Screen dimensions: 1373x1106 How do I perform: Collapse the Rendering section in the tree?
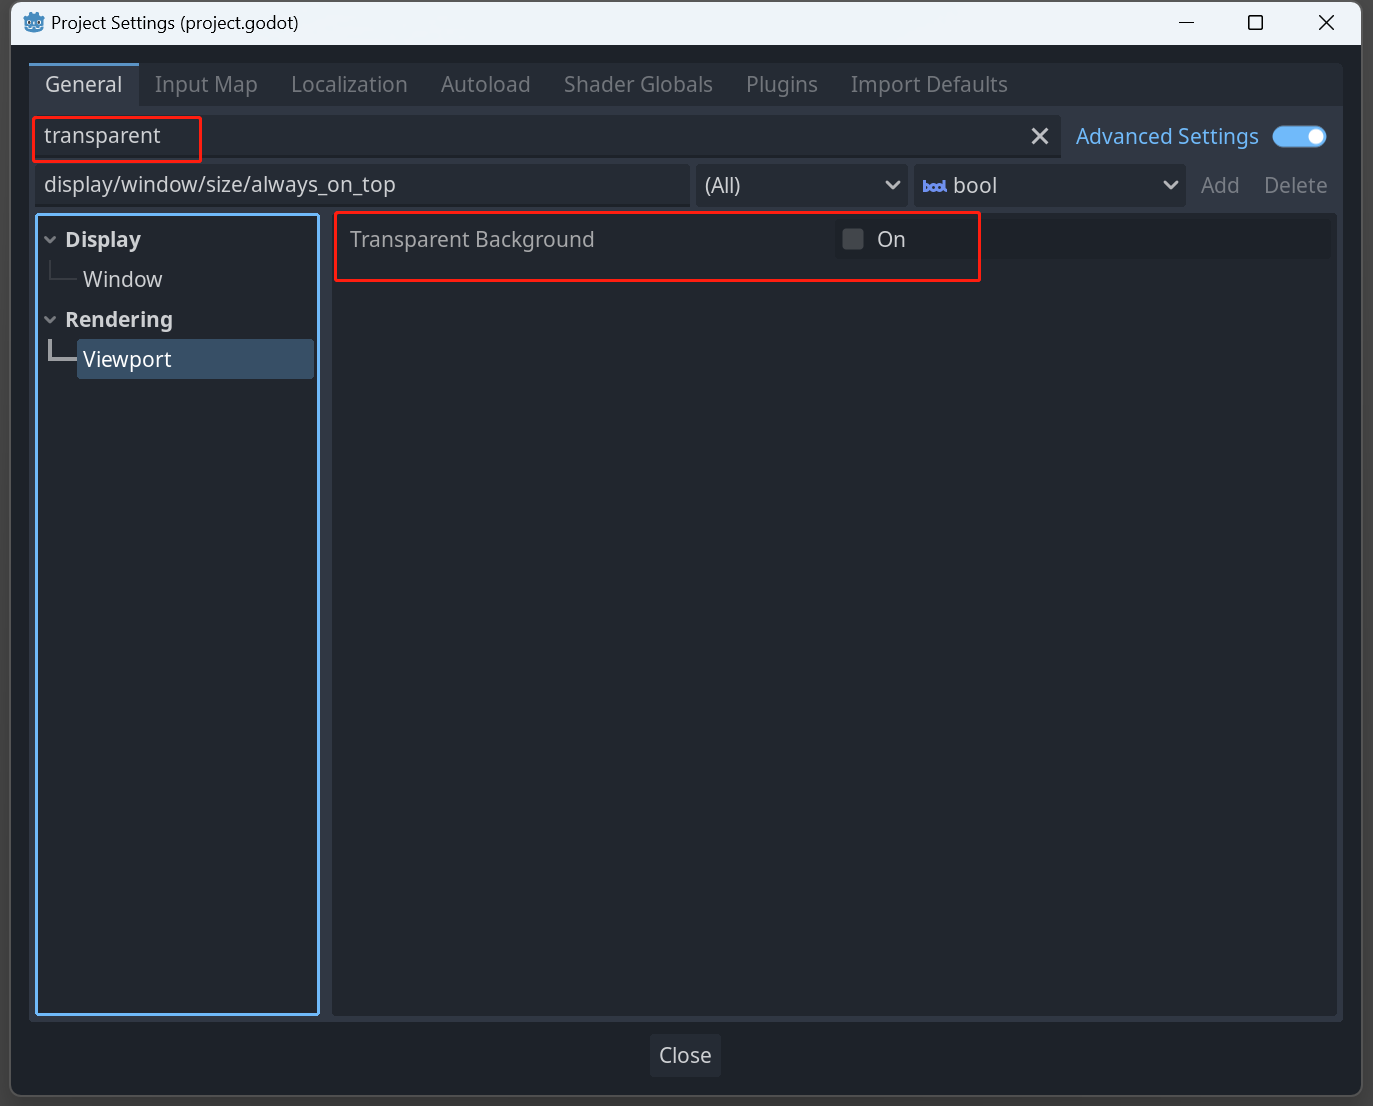click(x=50, y=319)
